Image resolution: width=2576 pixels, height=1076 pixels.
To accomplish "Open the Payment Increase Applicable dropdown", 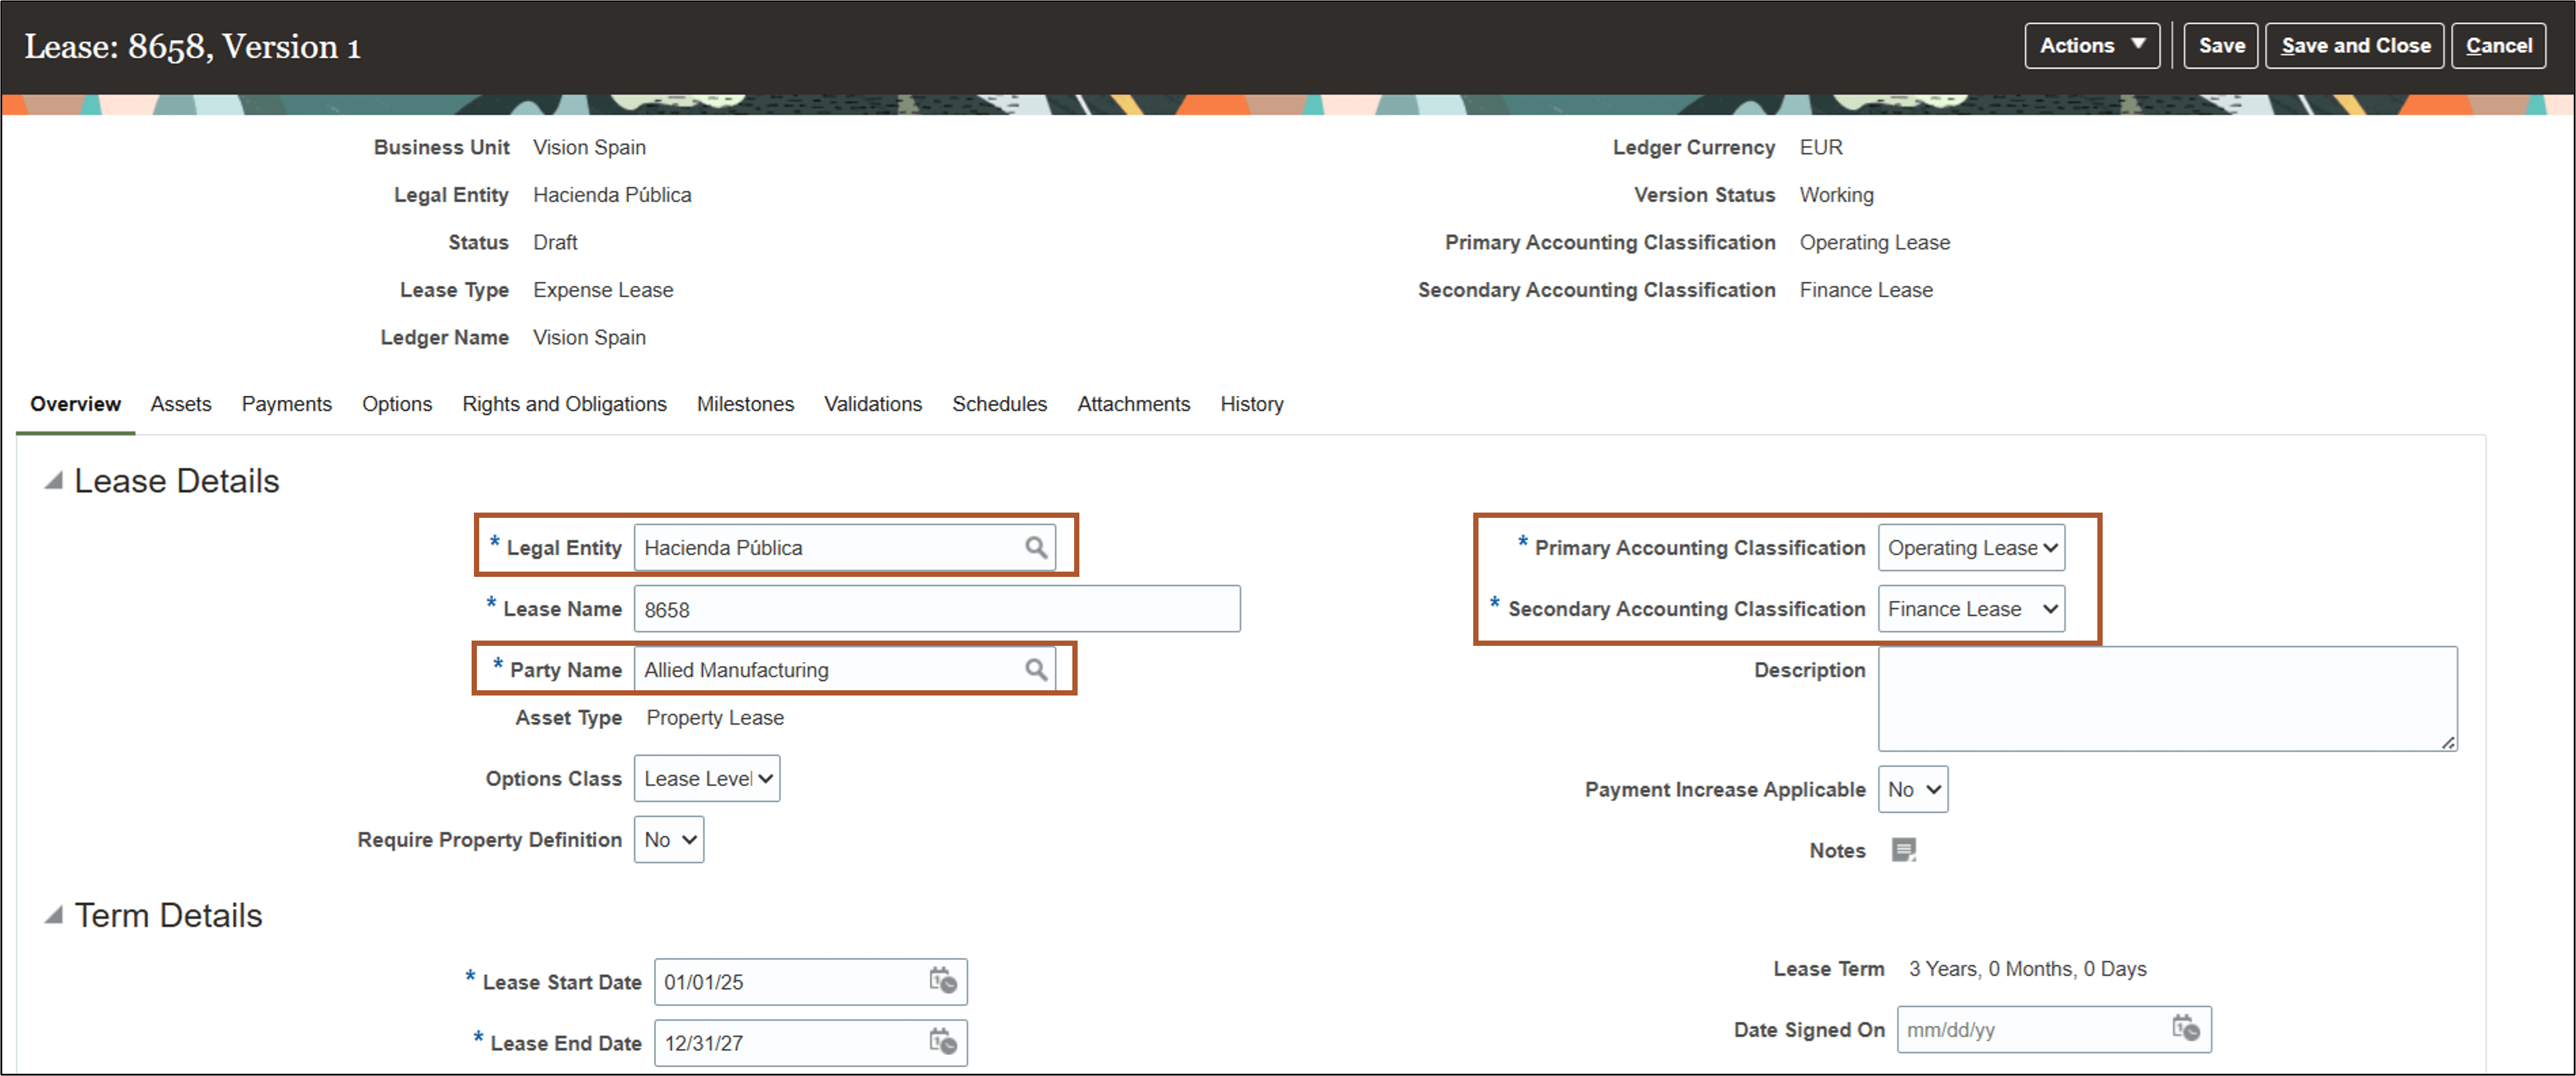I will coord(1912,789).
